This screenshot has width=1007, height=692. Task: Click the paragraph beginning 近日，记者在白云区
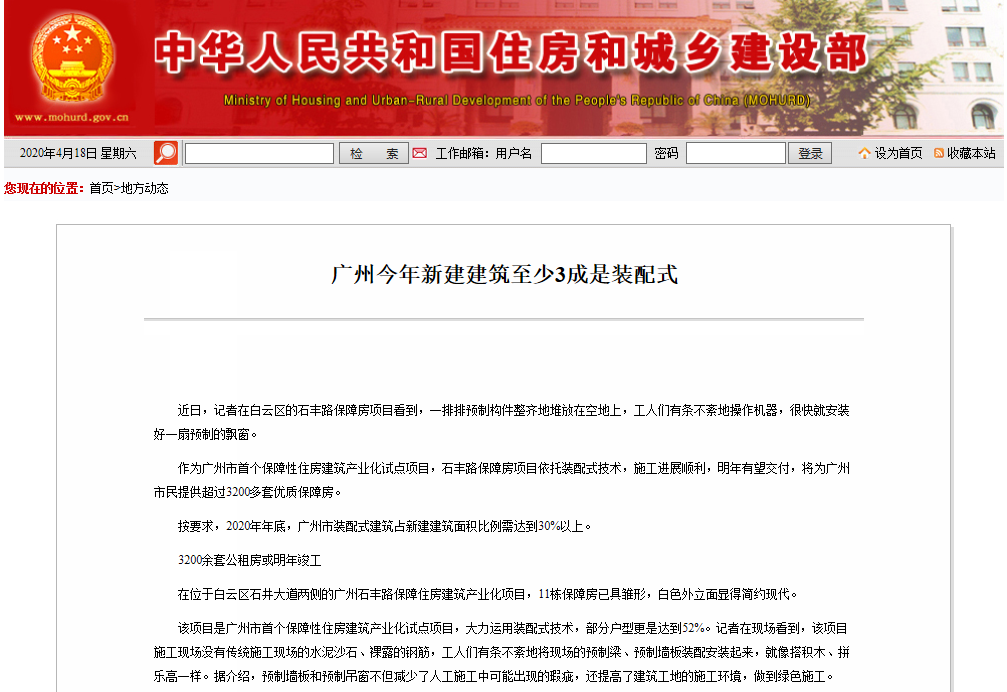tap(502, 422)
